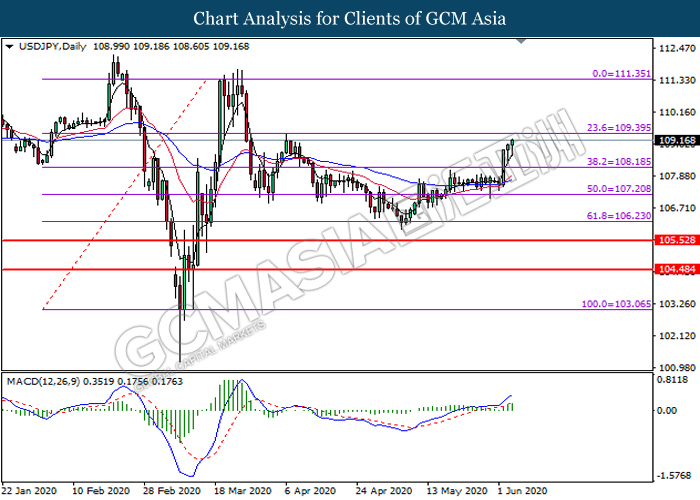
Task: Click the Chart Analysis title banner
Action: pos(350,18)
